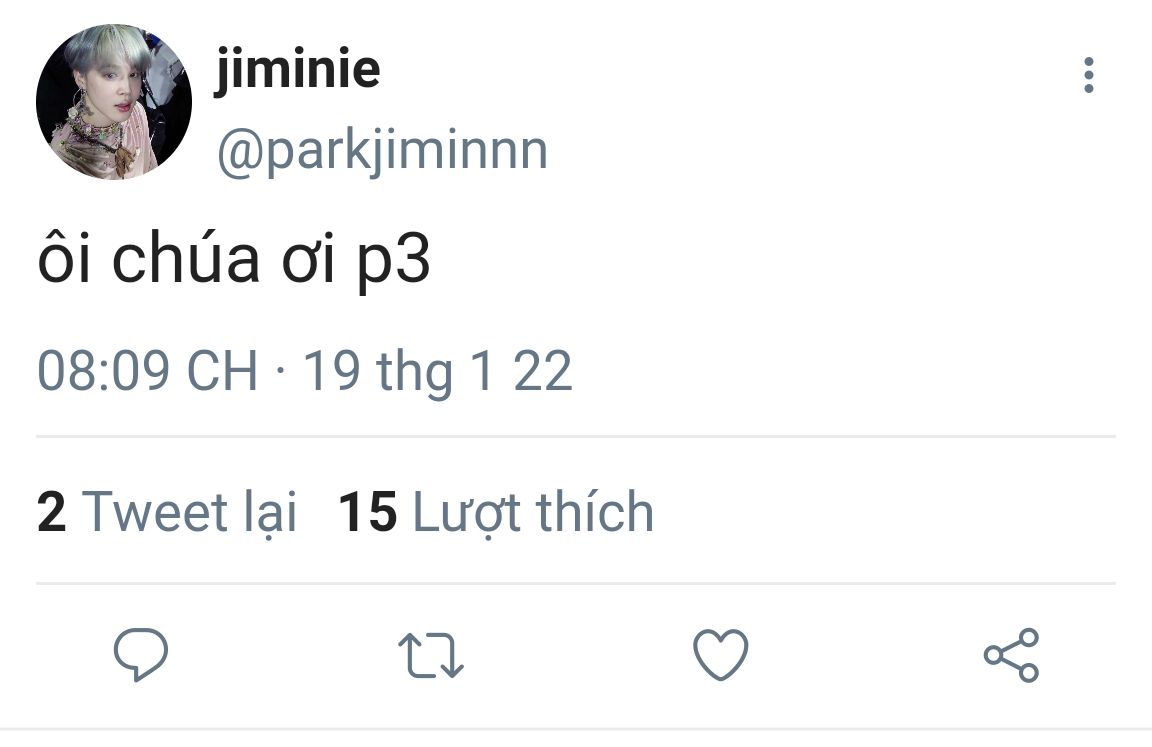Click the word chúa in the tweet

[186, 257]
